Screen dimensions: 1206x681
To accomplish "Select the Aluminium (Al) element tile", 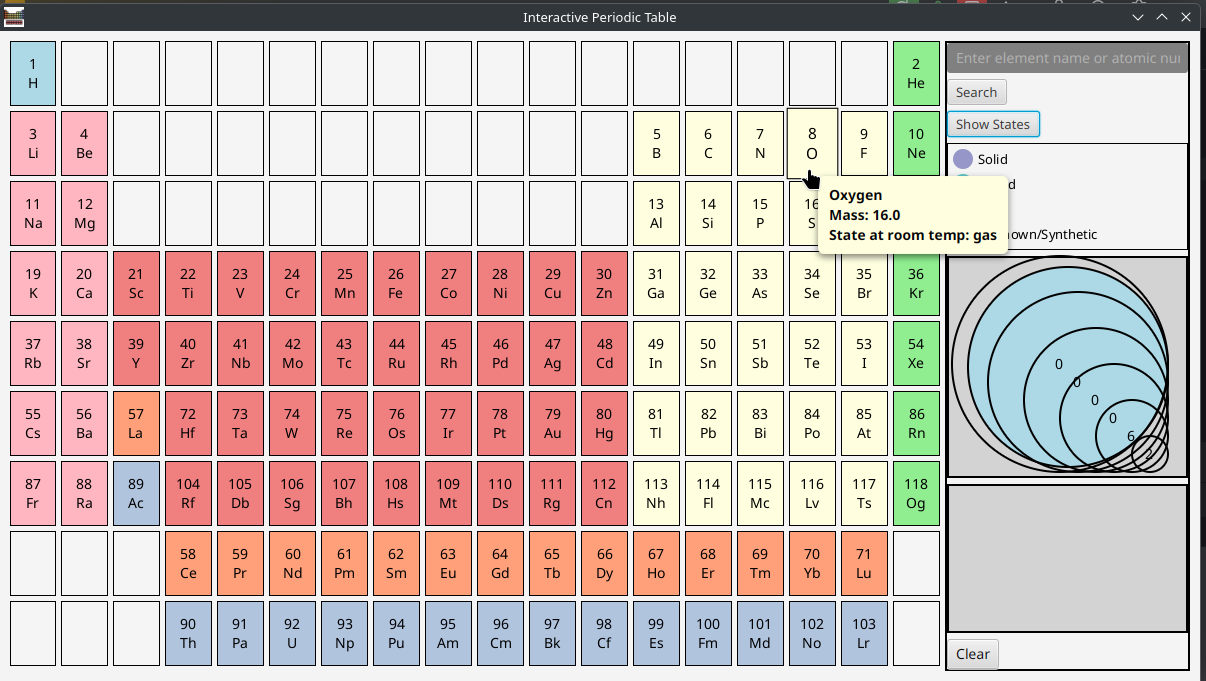I will click(656, 213).
